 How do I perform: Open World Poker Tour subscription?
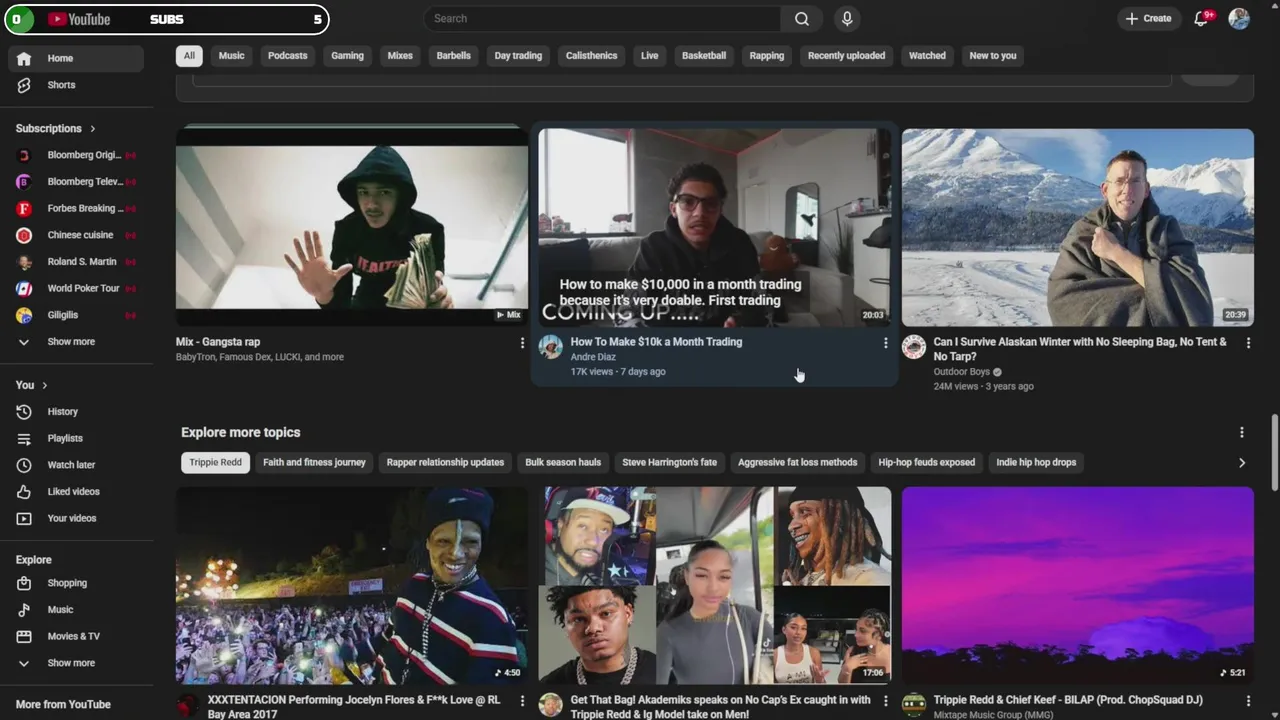[x=76, y=288]
